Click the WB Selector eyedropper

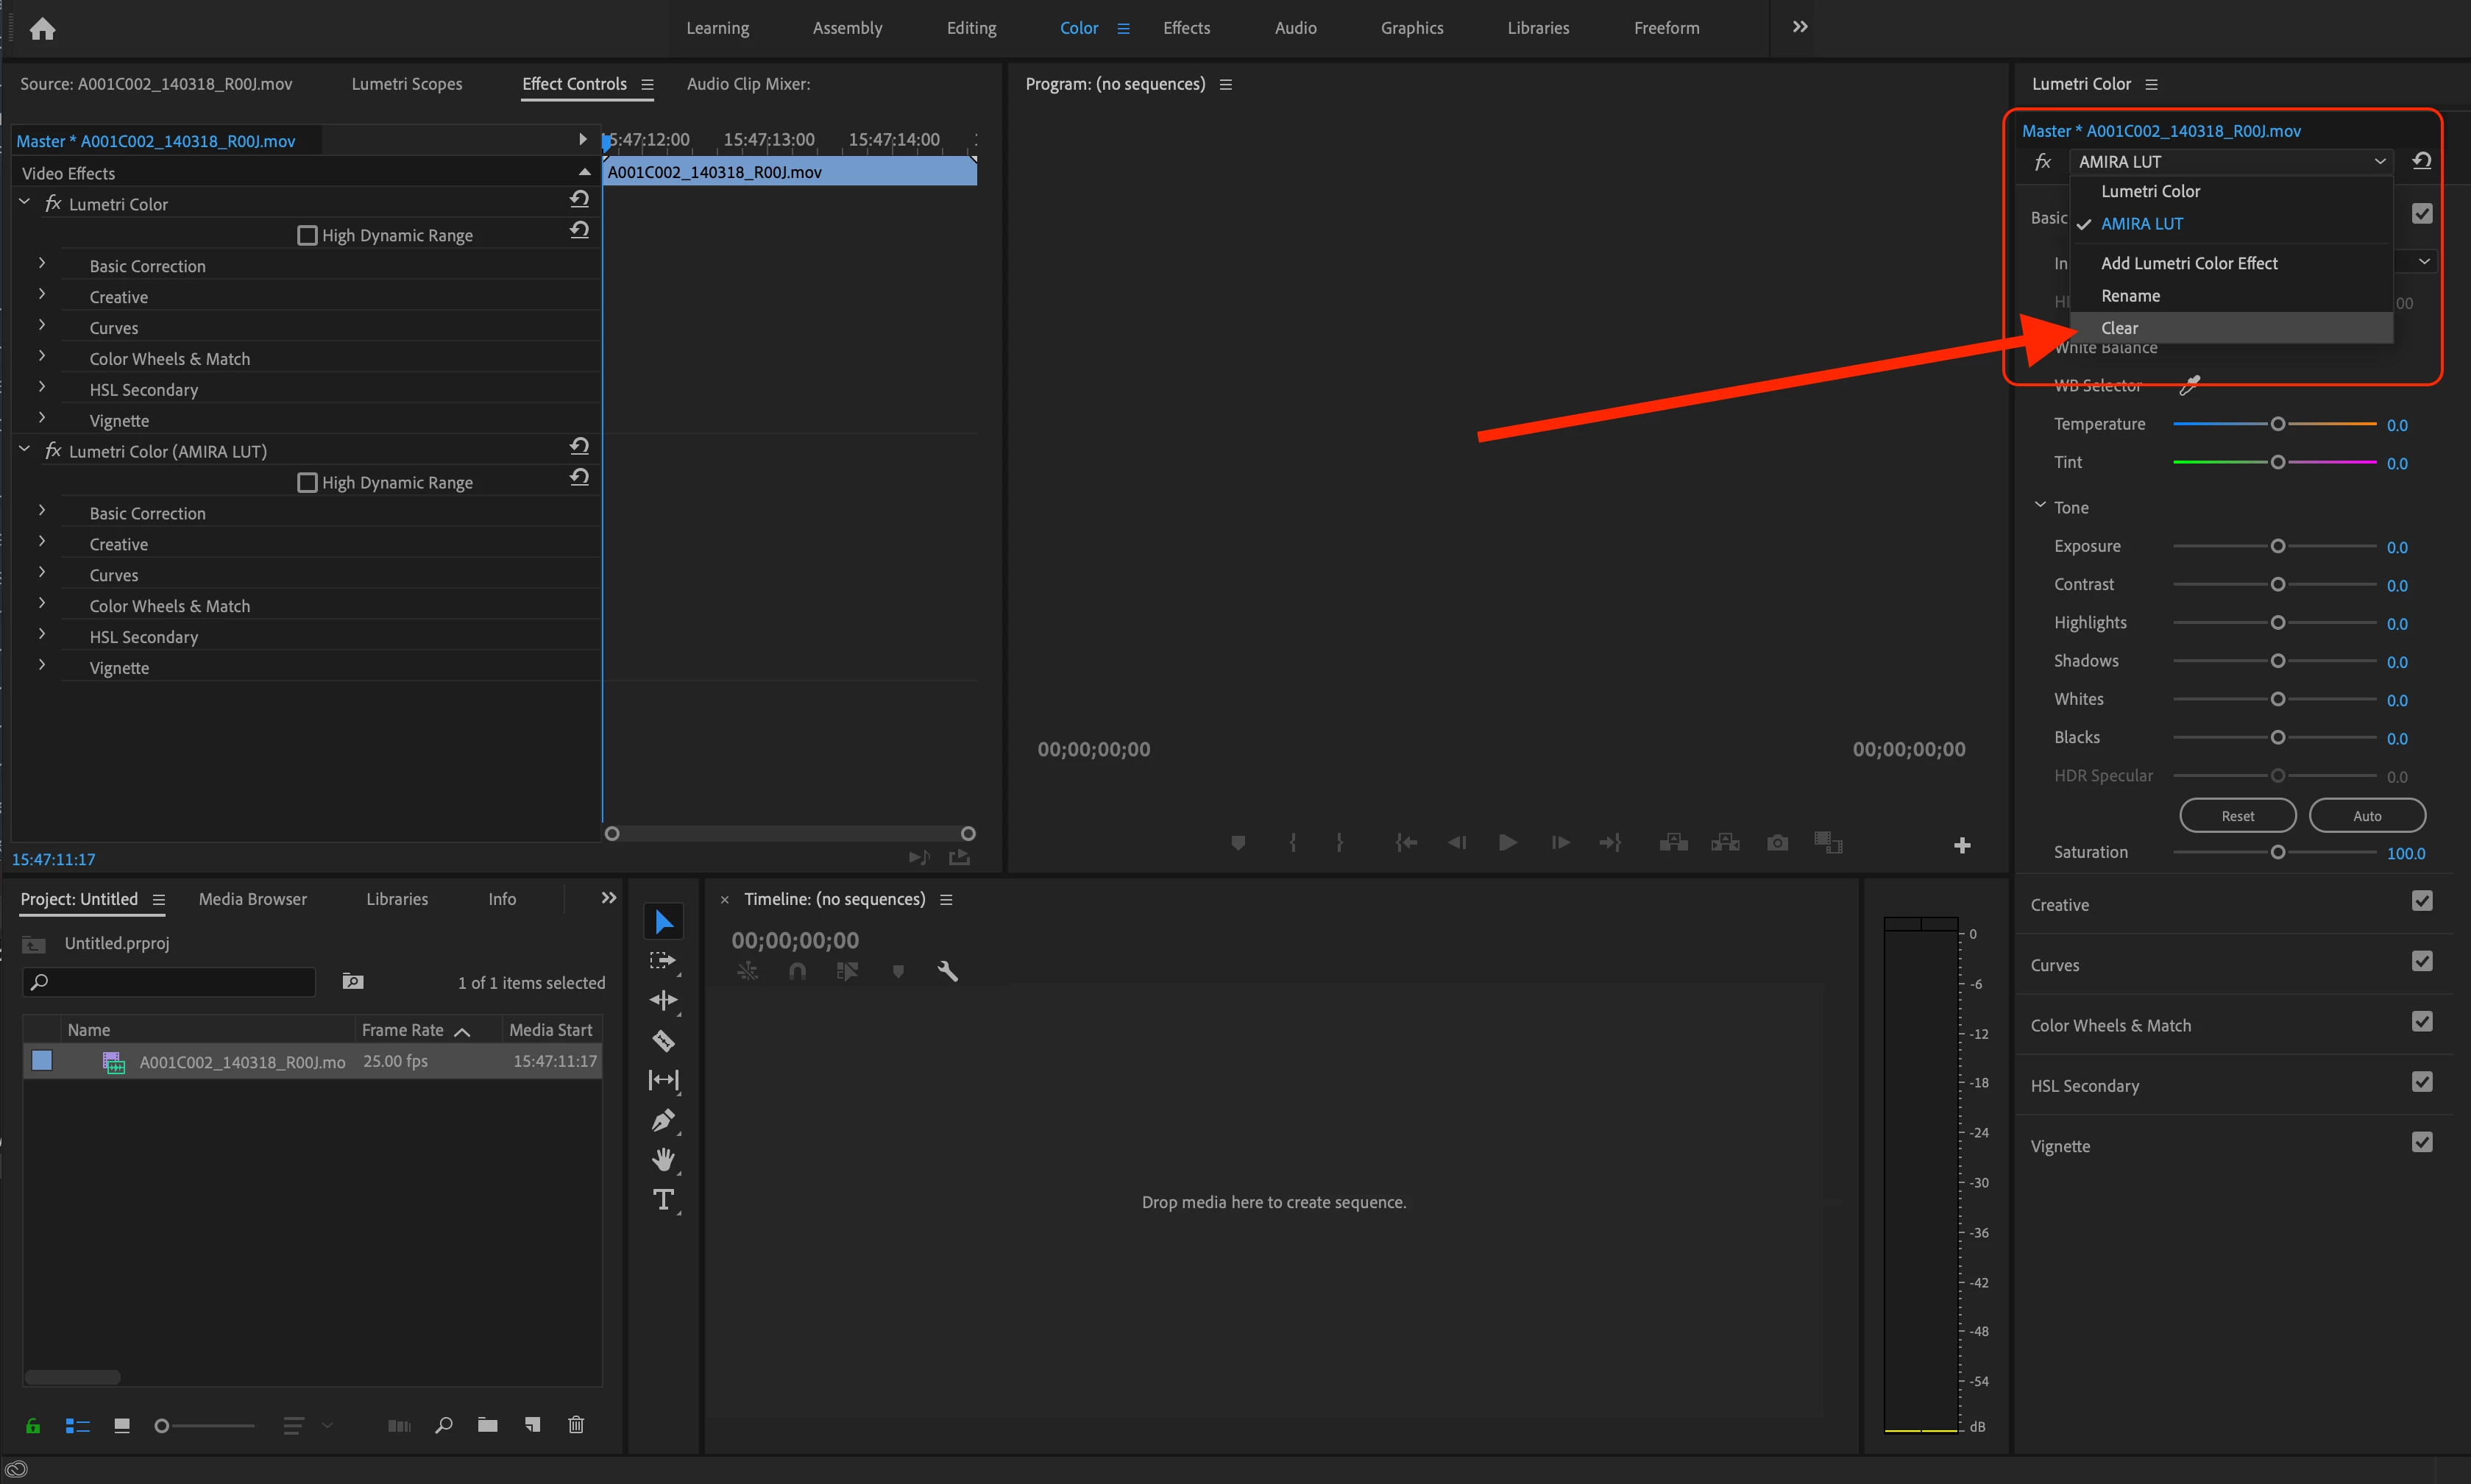2189,385
